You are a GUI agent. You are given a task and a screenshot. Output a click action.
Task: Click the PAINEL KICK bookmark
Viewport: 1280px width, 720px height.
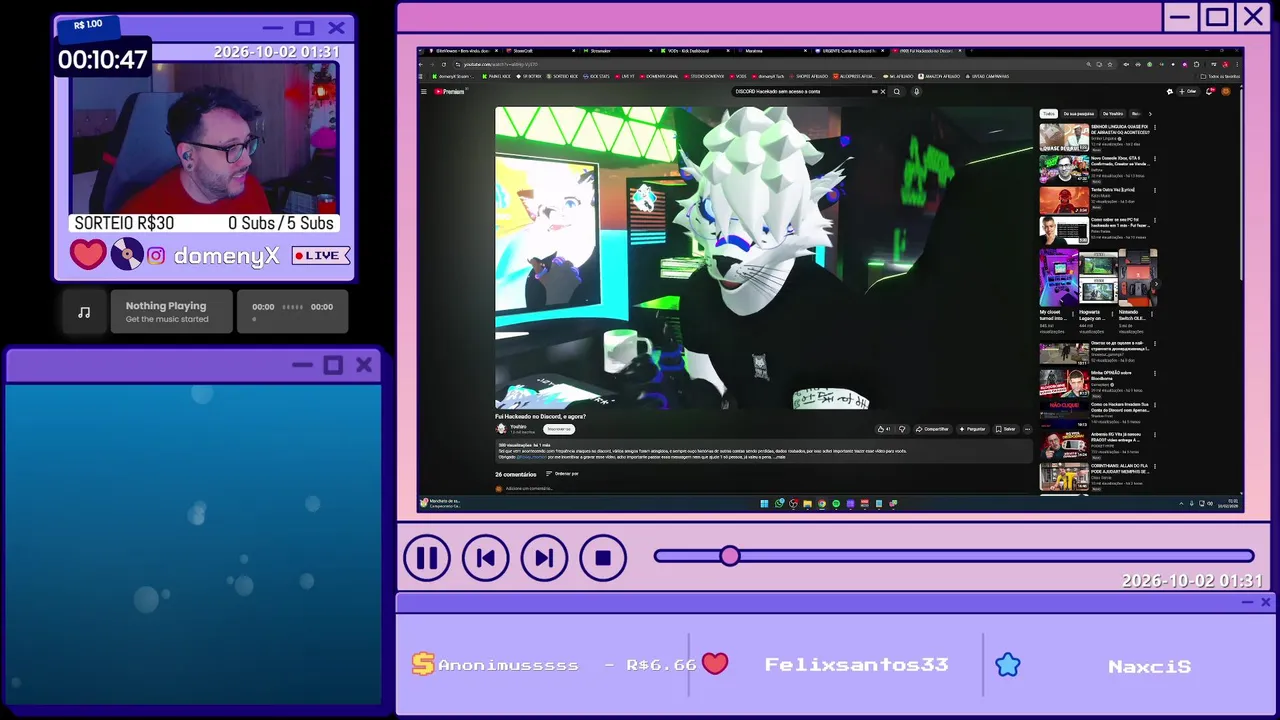[497, 76]
